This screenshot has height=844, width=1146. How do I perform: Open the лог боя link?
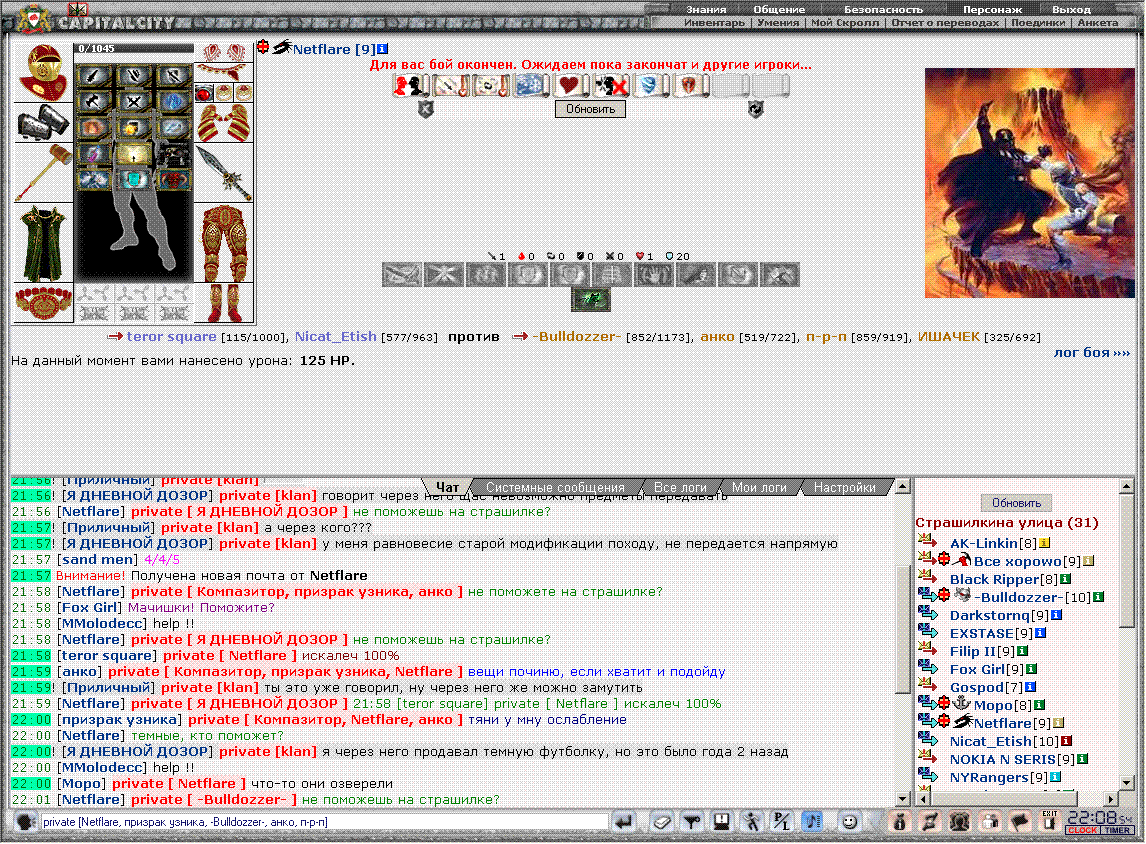(1091, 352)
